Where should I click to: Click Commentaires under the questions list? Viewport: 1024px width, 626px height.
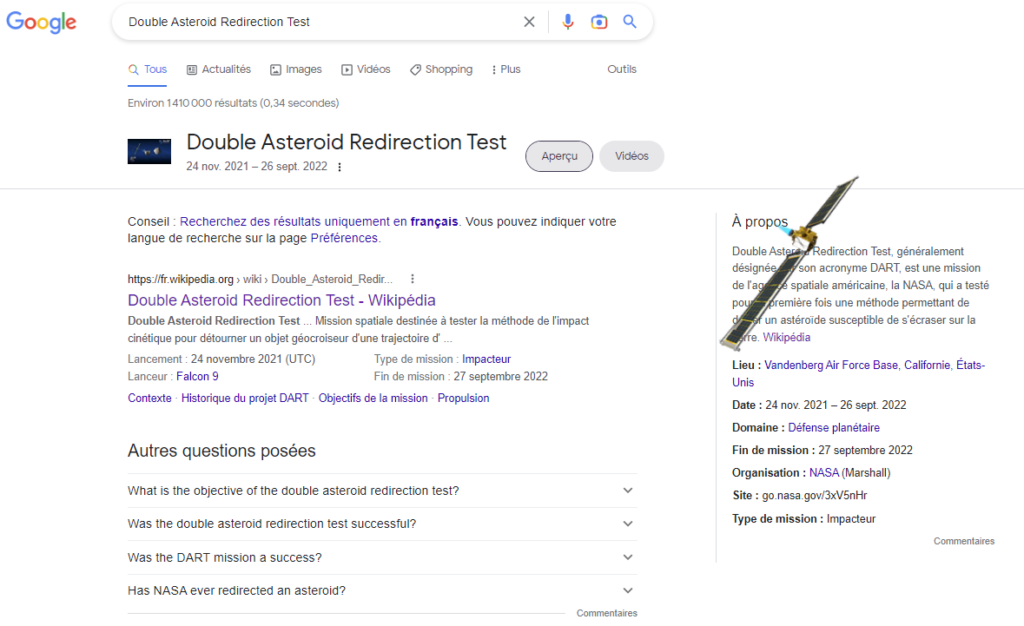(607, 613)
